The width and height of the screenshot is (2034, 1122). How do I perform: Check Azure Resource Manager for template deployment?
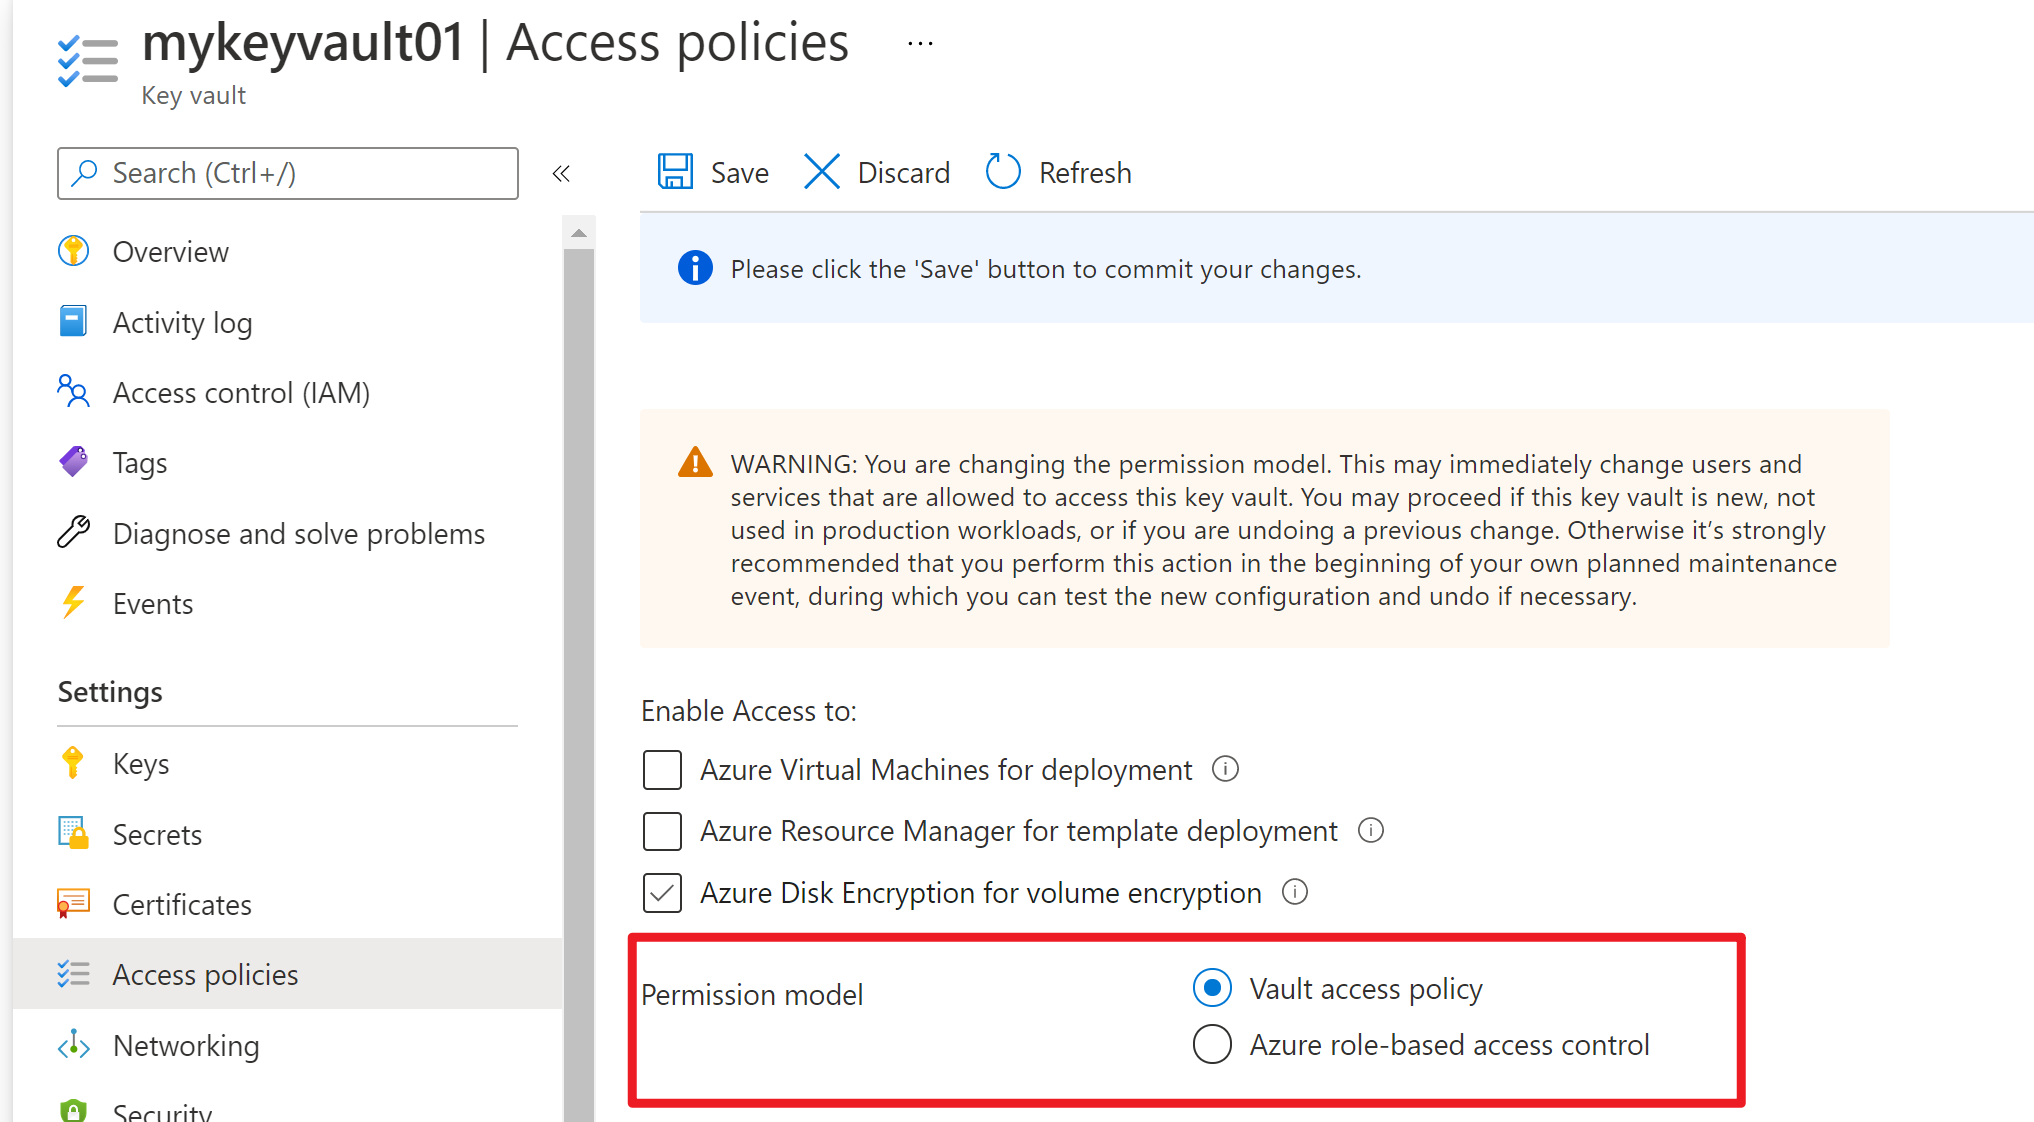(662, 831)
